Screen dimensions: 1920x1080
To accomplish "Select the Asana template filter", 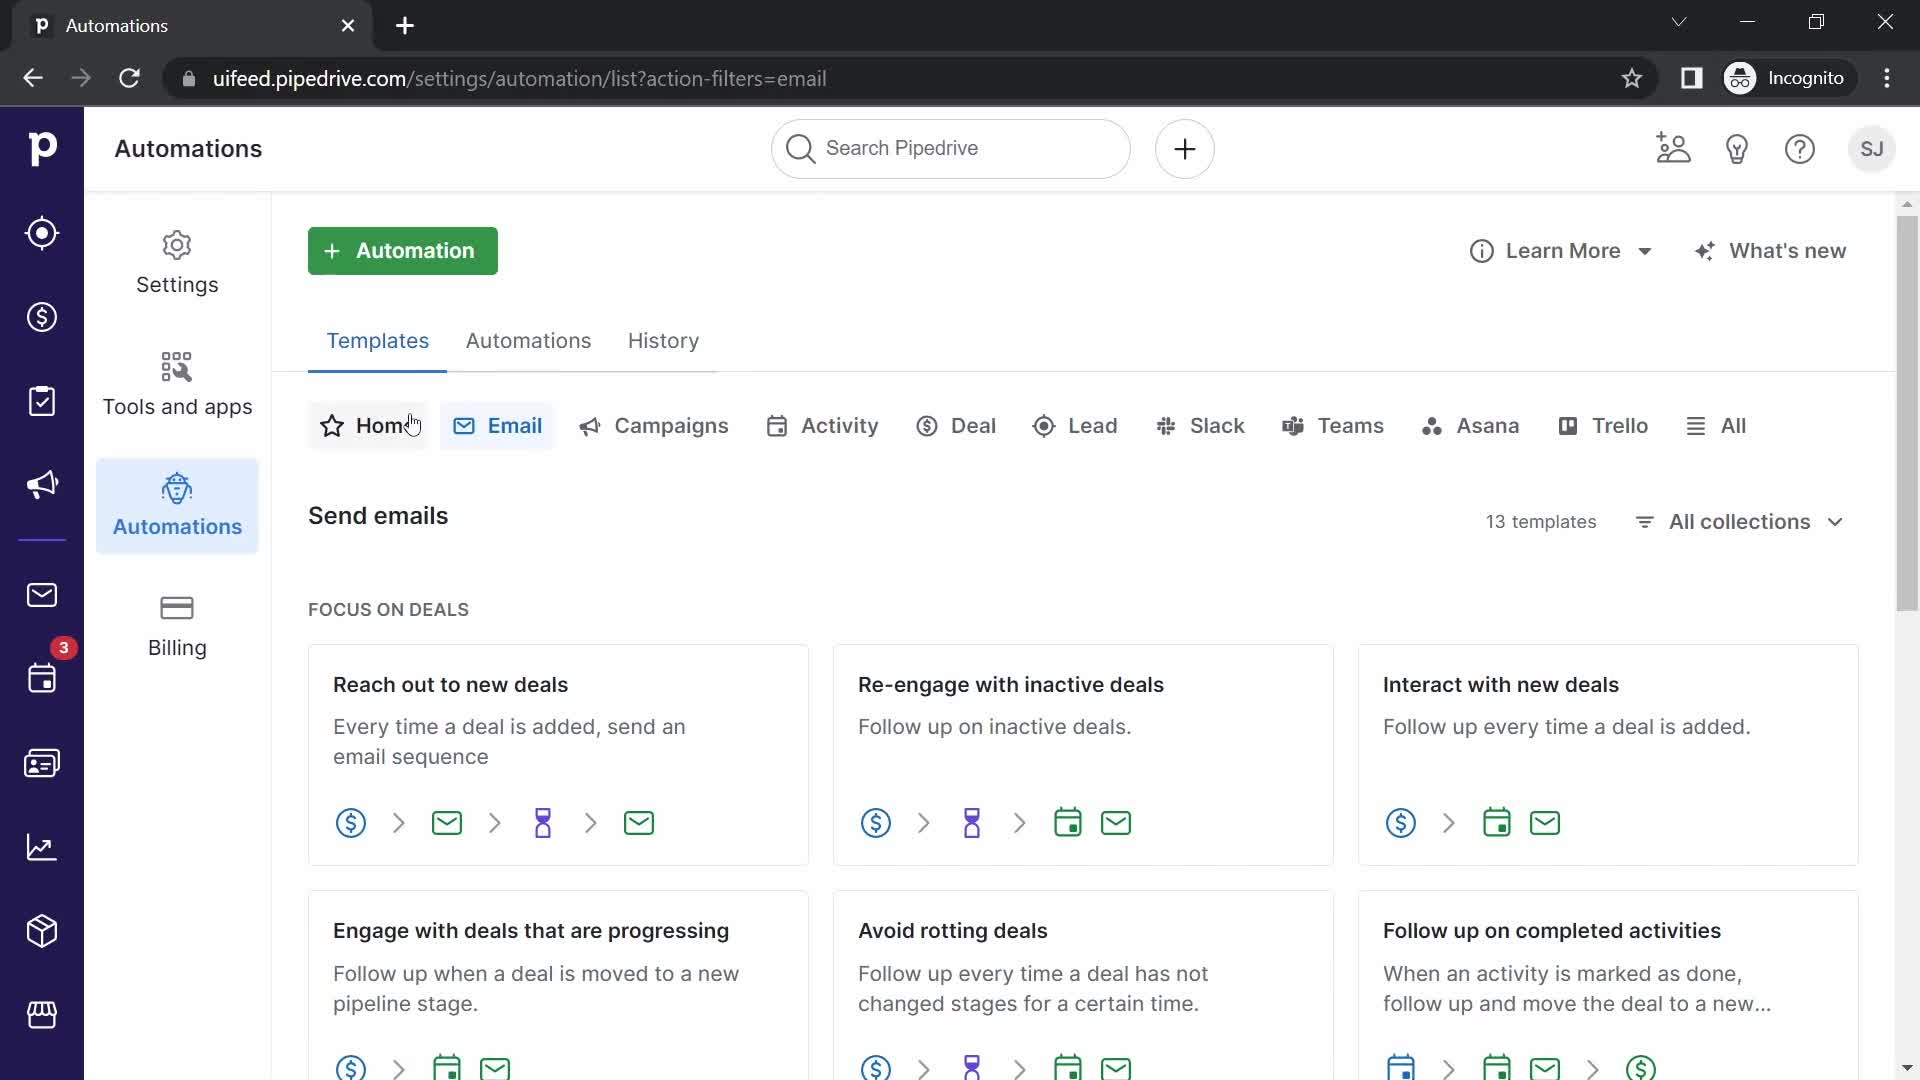I will [x=1470, y=426].
